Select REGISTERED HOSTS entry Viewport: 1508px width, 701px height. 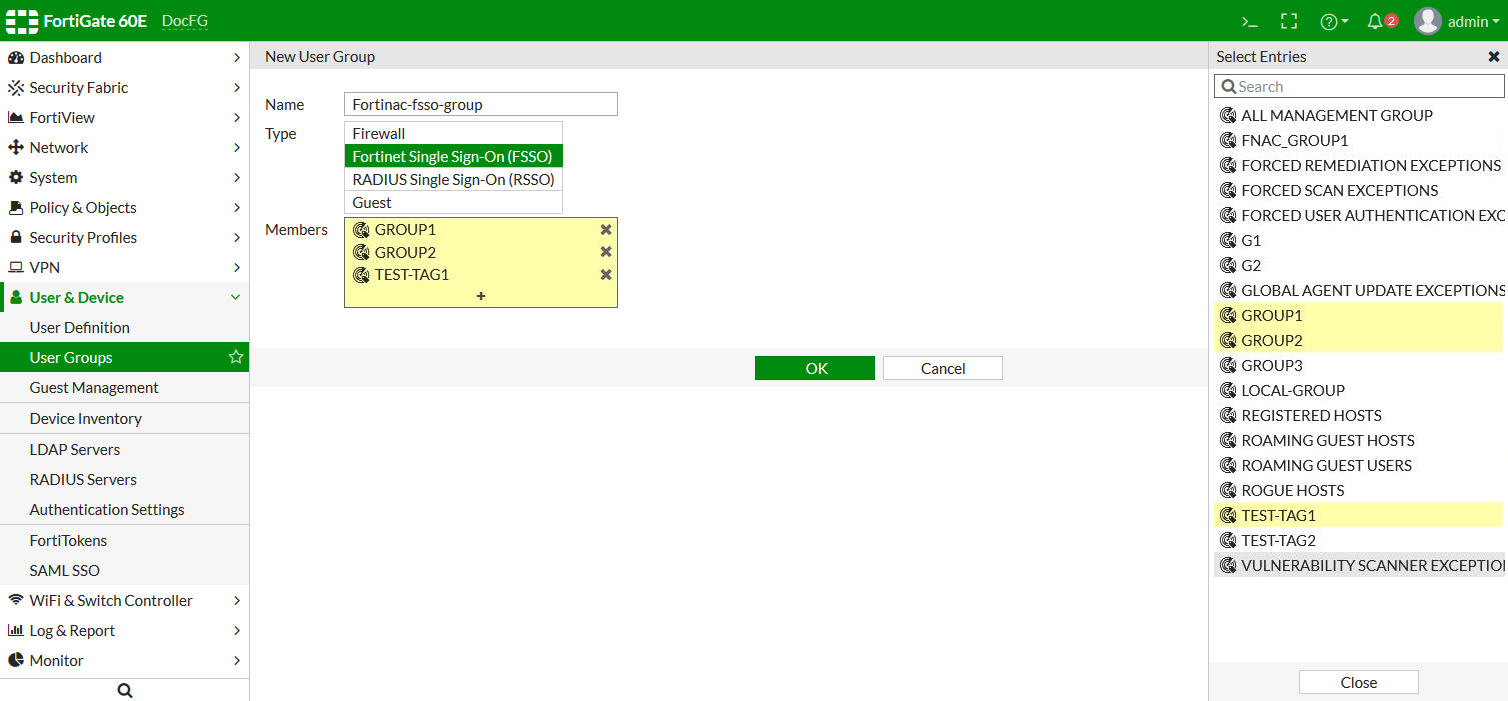pos(1359,415)
